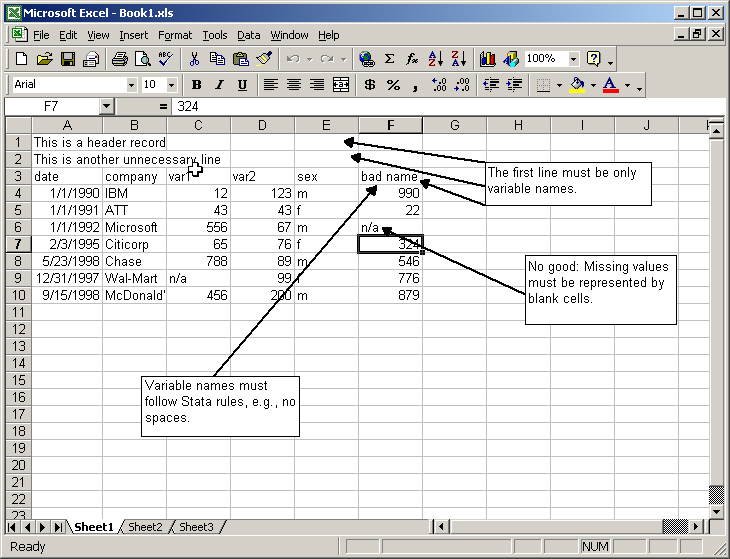The width and height of the screenshot is (730, 559).
Task: Open the Insert menu
Action: tap(134, 35)
